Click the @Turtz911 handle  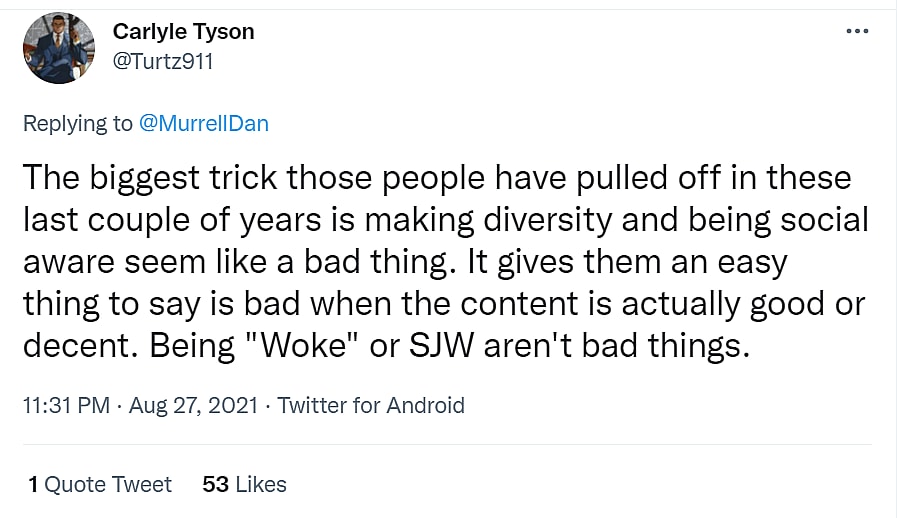pos(163,61)
